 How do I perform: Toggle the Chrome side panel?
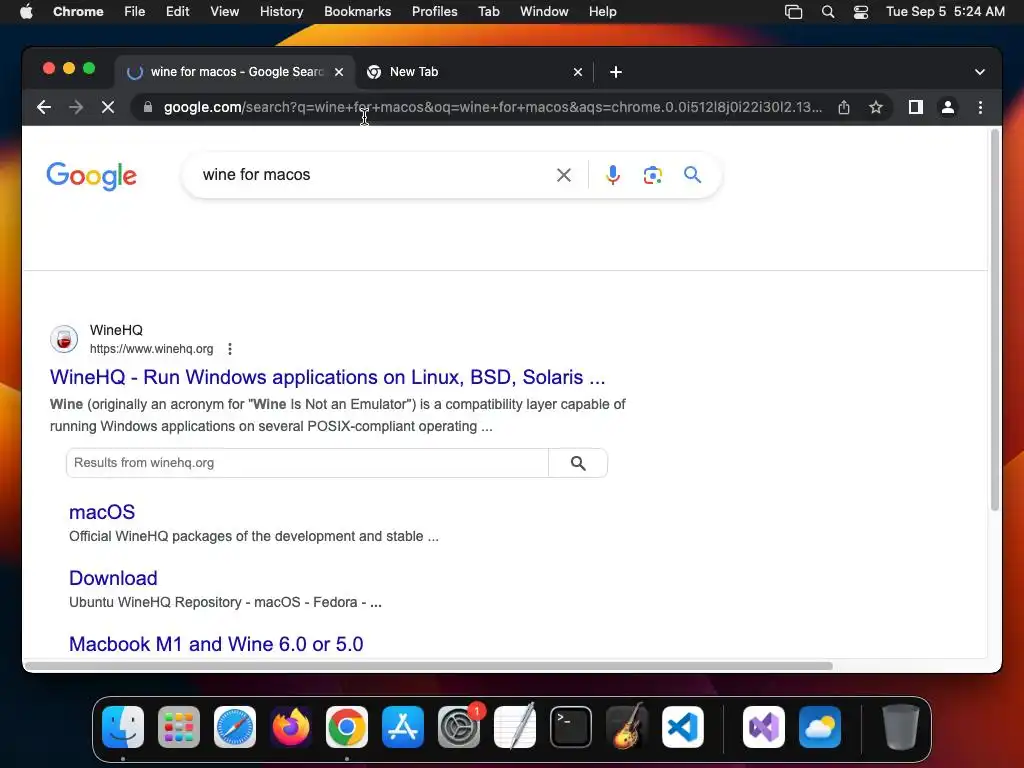click(916, 107)
